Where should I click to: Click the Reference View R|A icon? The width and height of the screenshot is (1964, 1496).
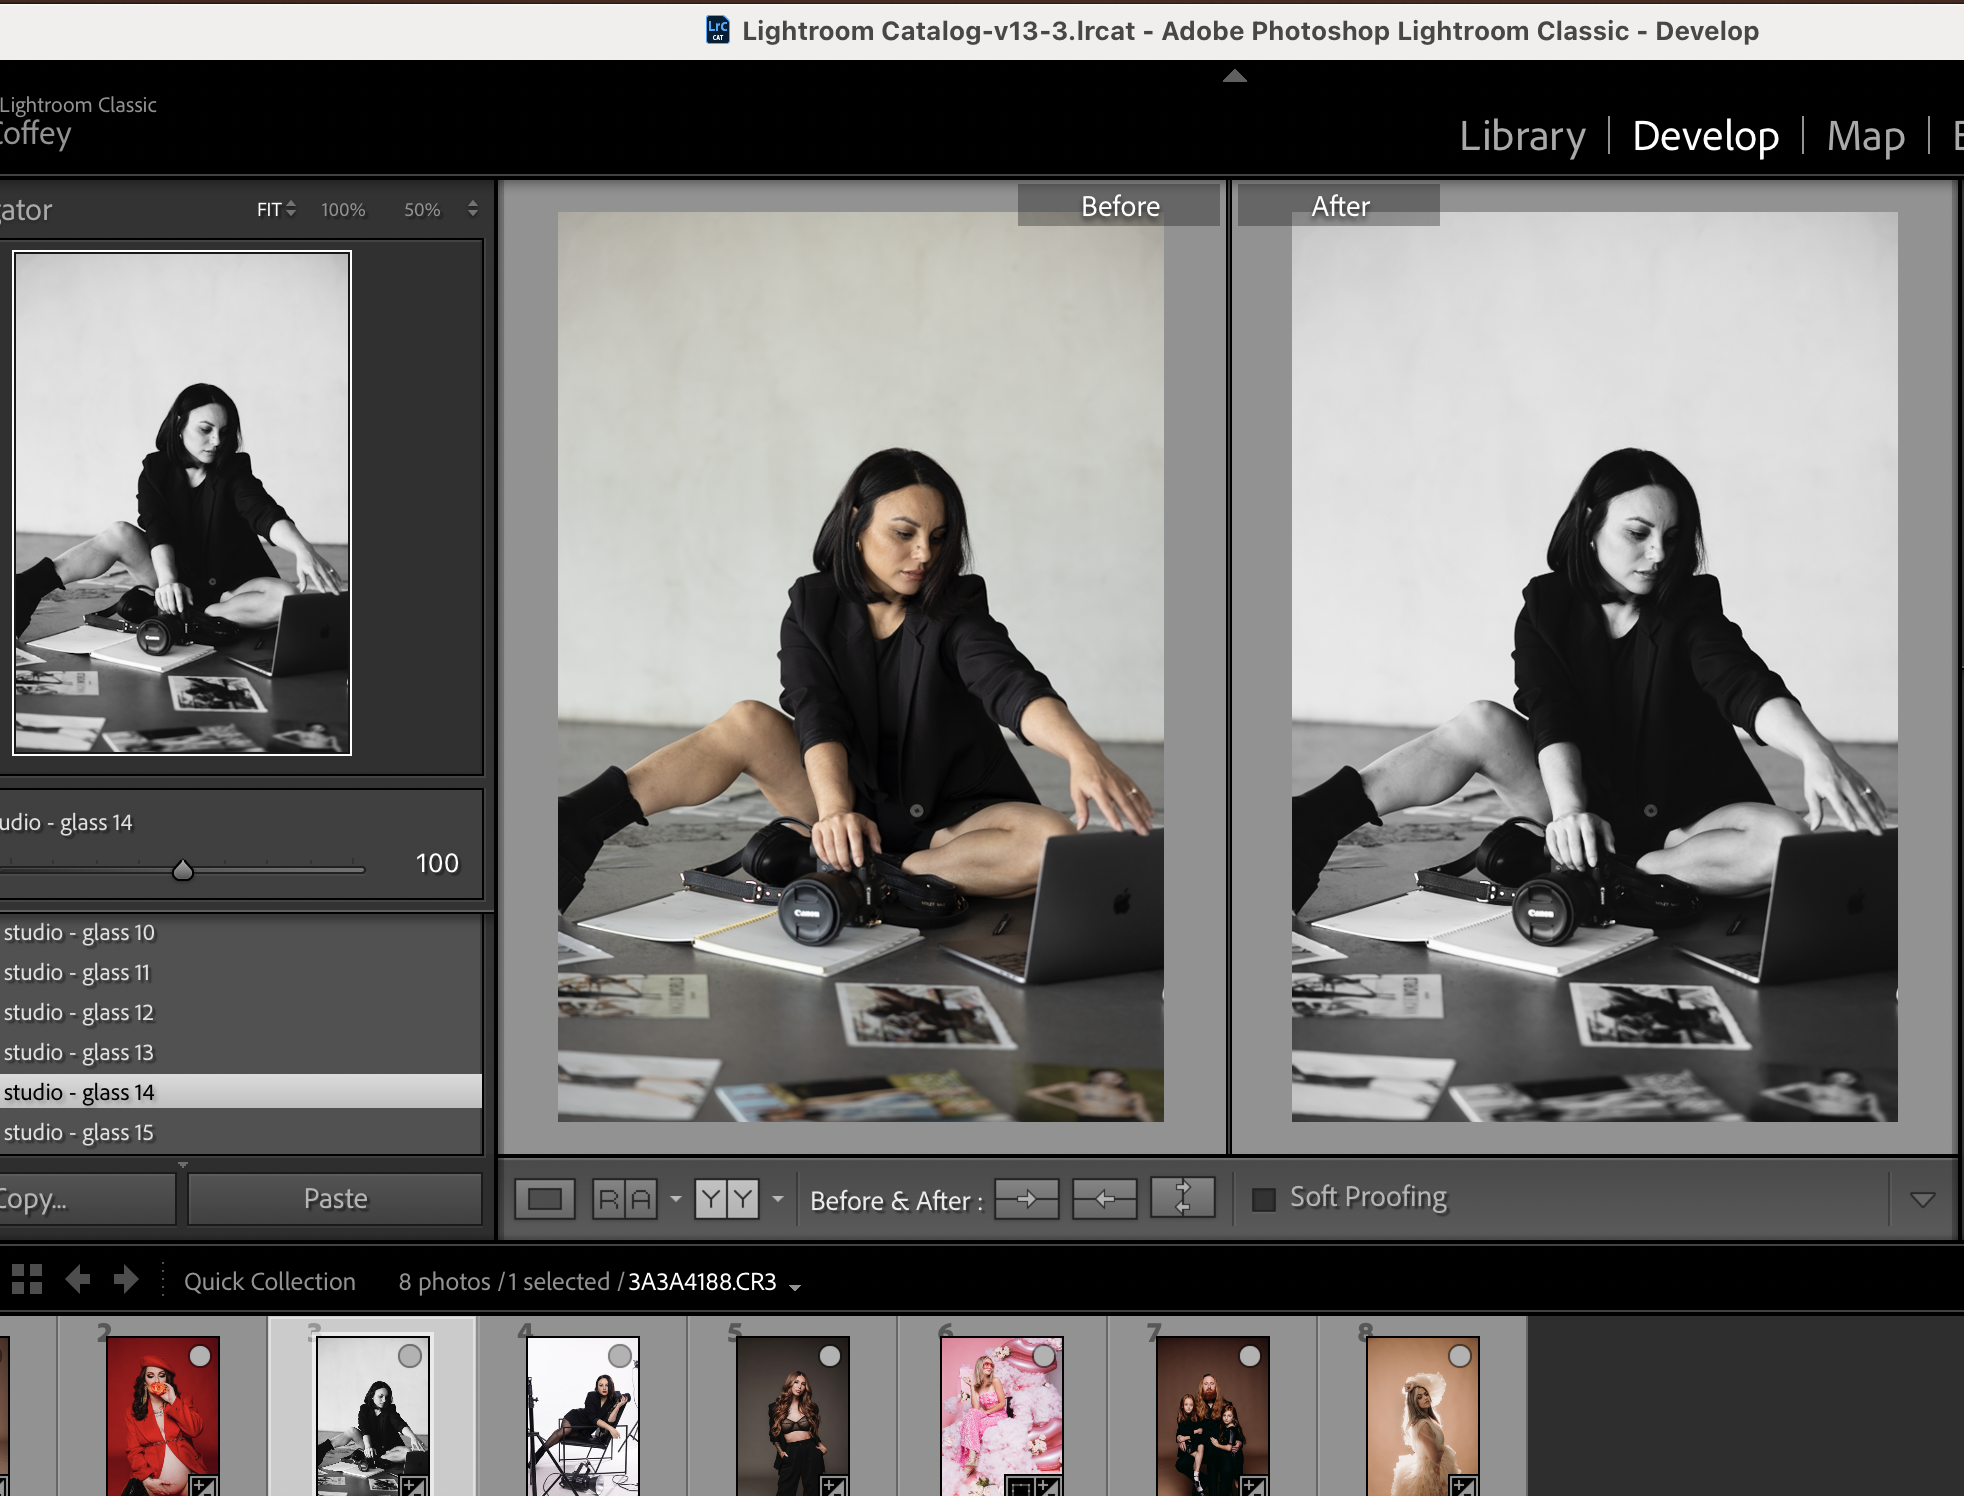tap(625, 1198)
